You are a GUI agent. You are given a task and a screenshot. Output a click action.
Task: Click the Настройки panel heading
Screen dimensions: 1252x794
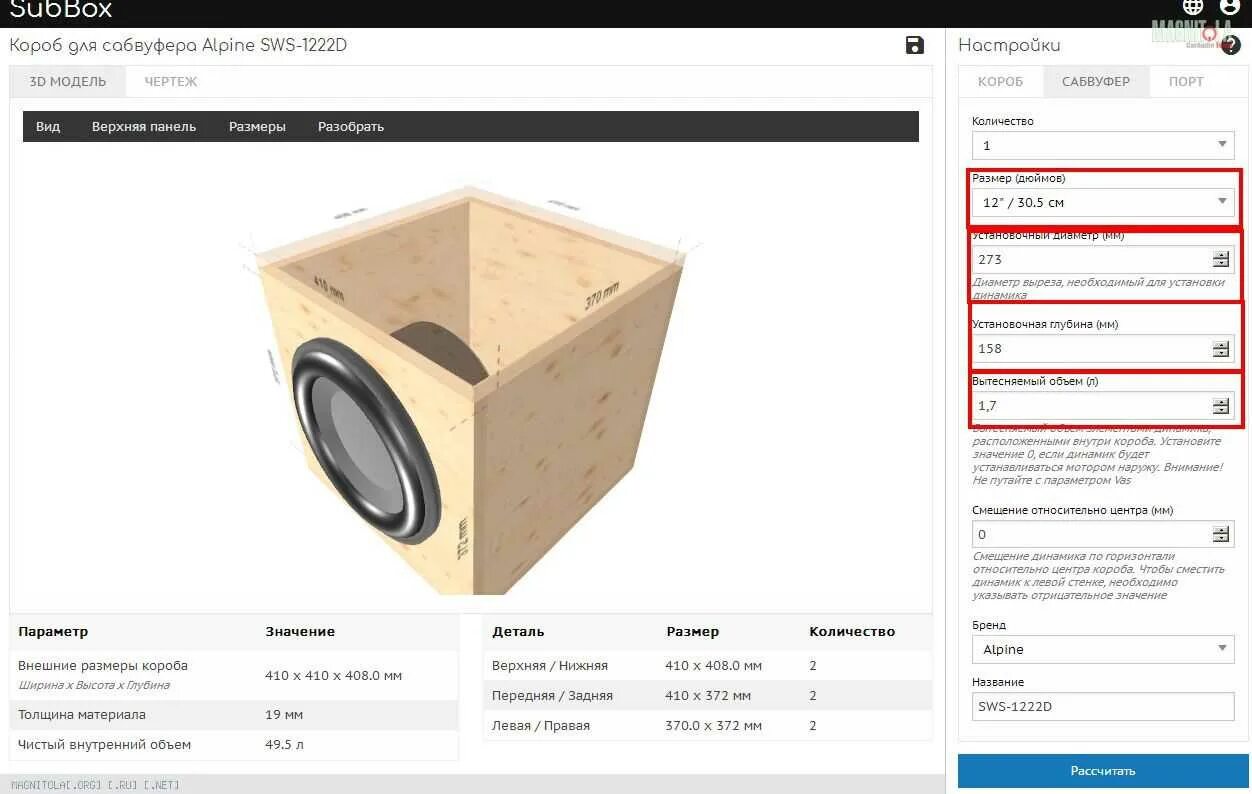click(x=1009, y=45)
